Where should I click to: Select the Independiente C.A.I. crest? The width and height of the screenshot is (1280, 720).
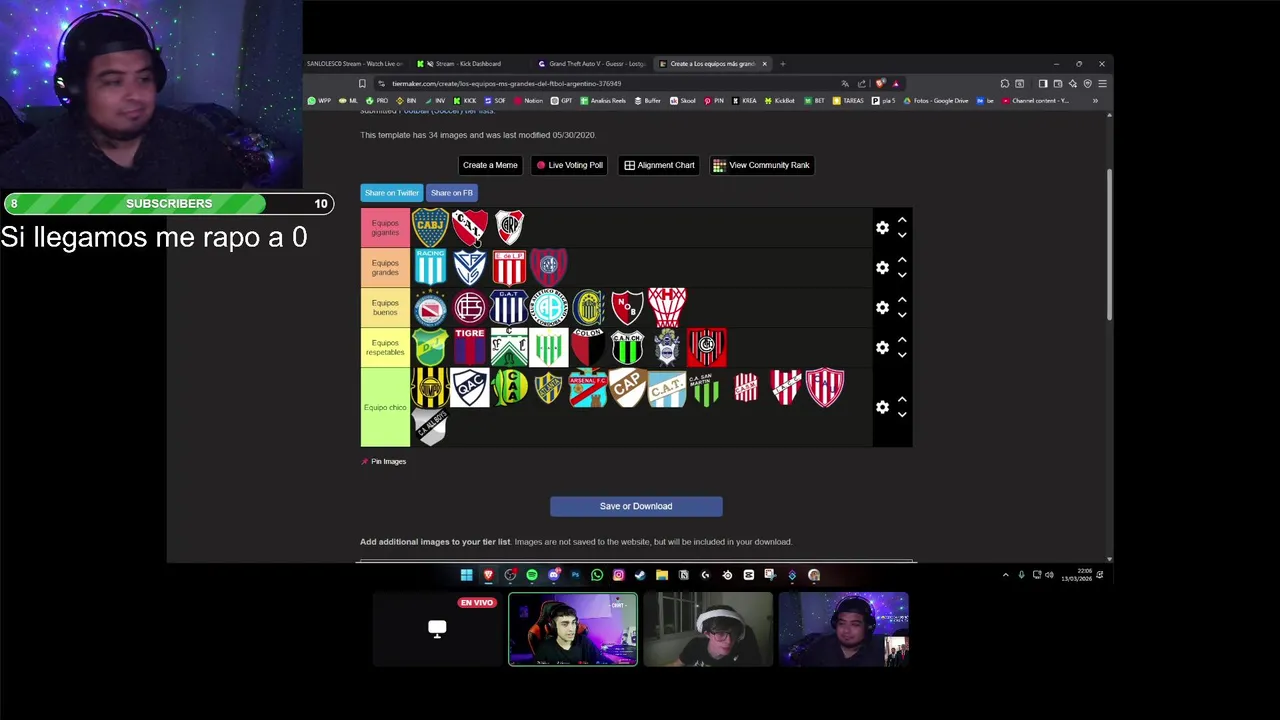(x=469, y=227)
